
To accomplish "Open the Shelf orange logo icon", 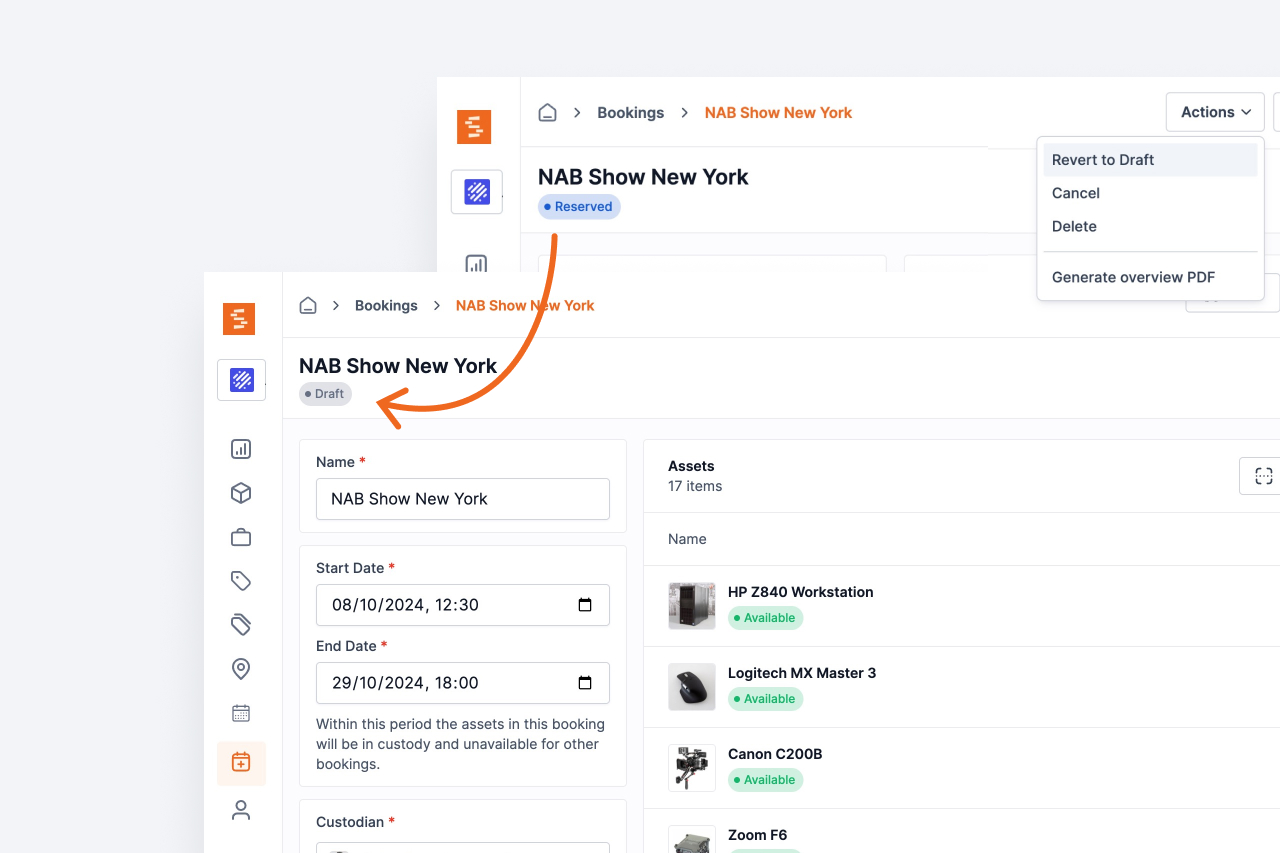I will tap(239, 319).
